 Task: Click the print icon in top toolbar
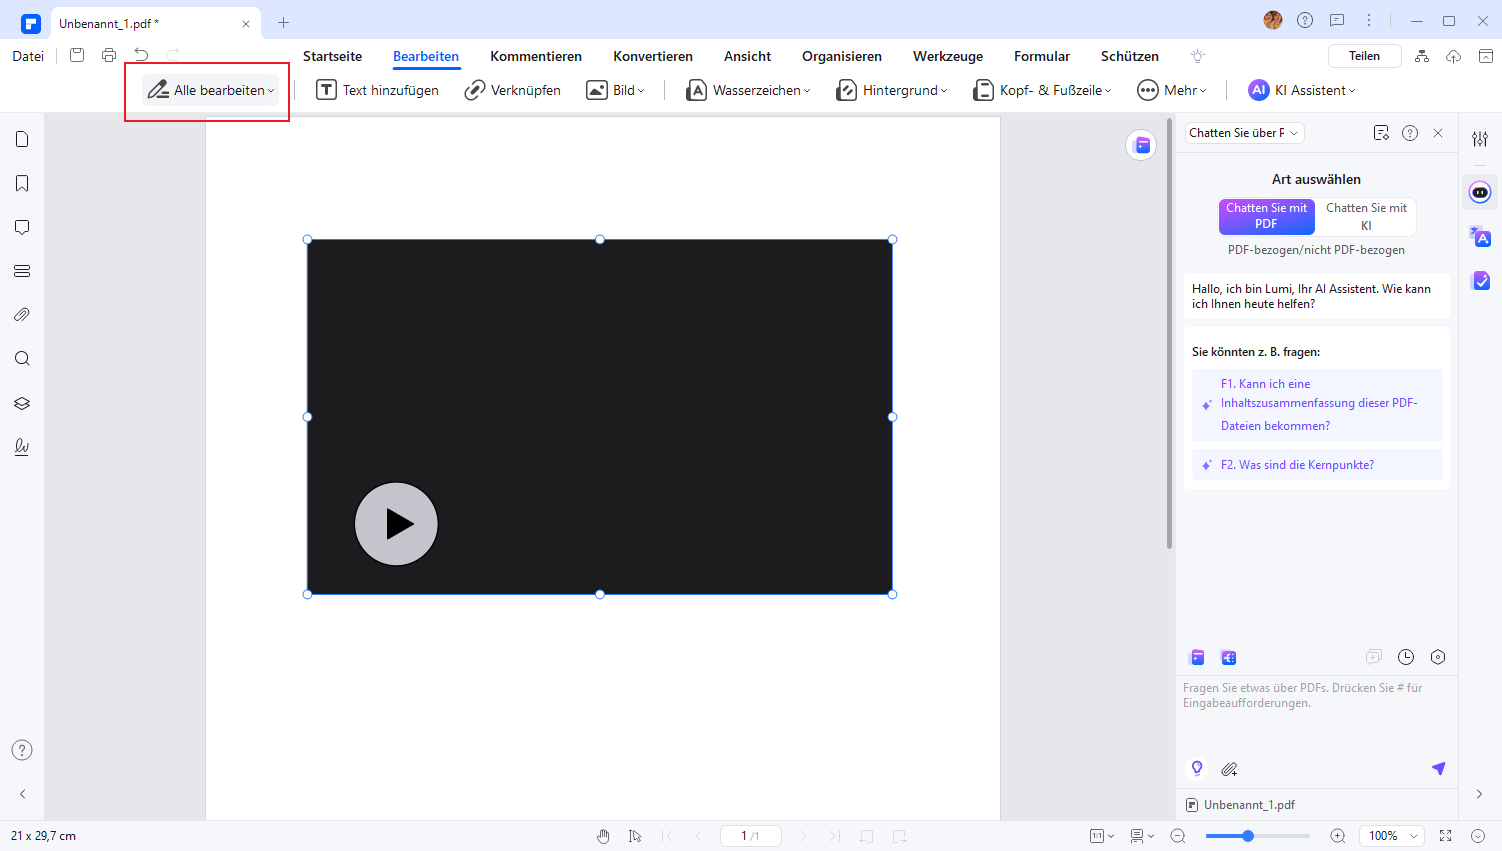coord(109,56)
